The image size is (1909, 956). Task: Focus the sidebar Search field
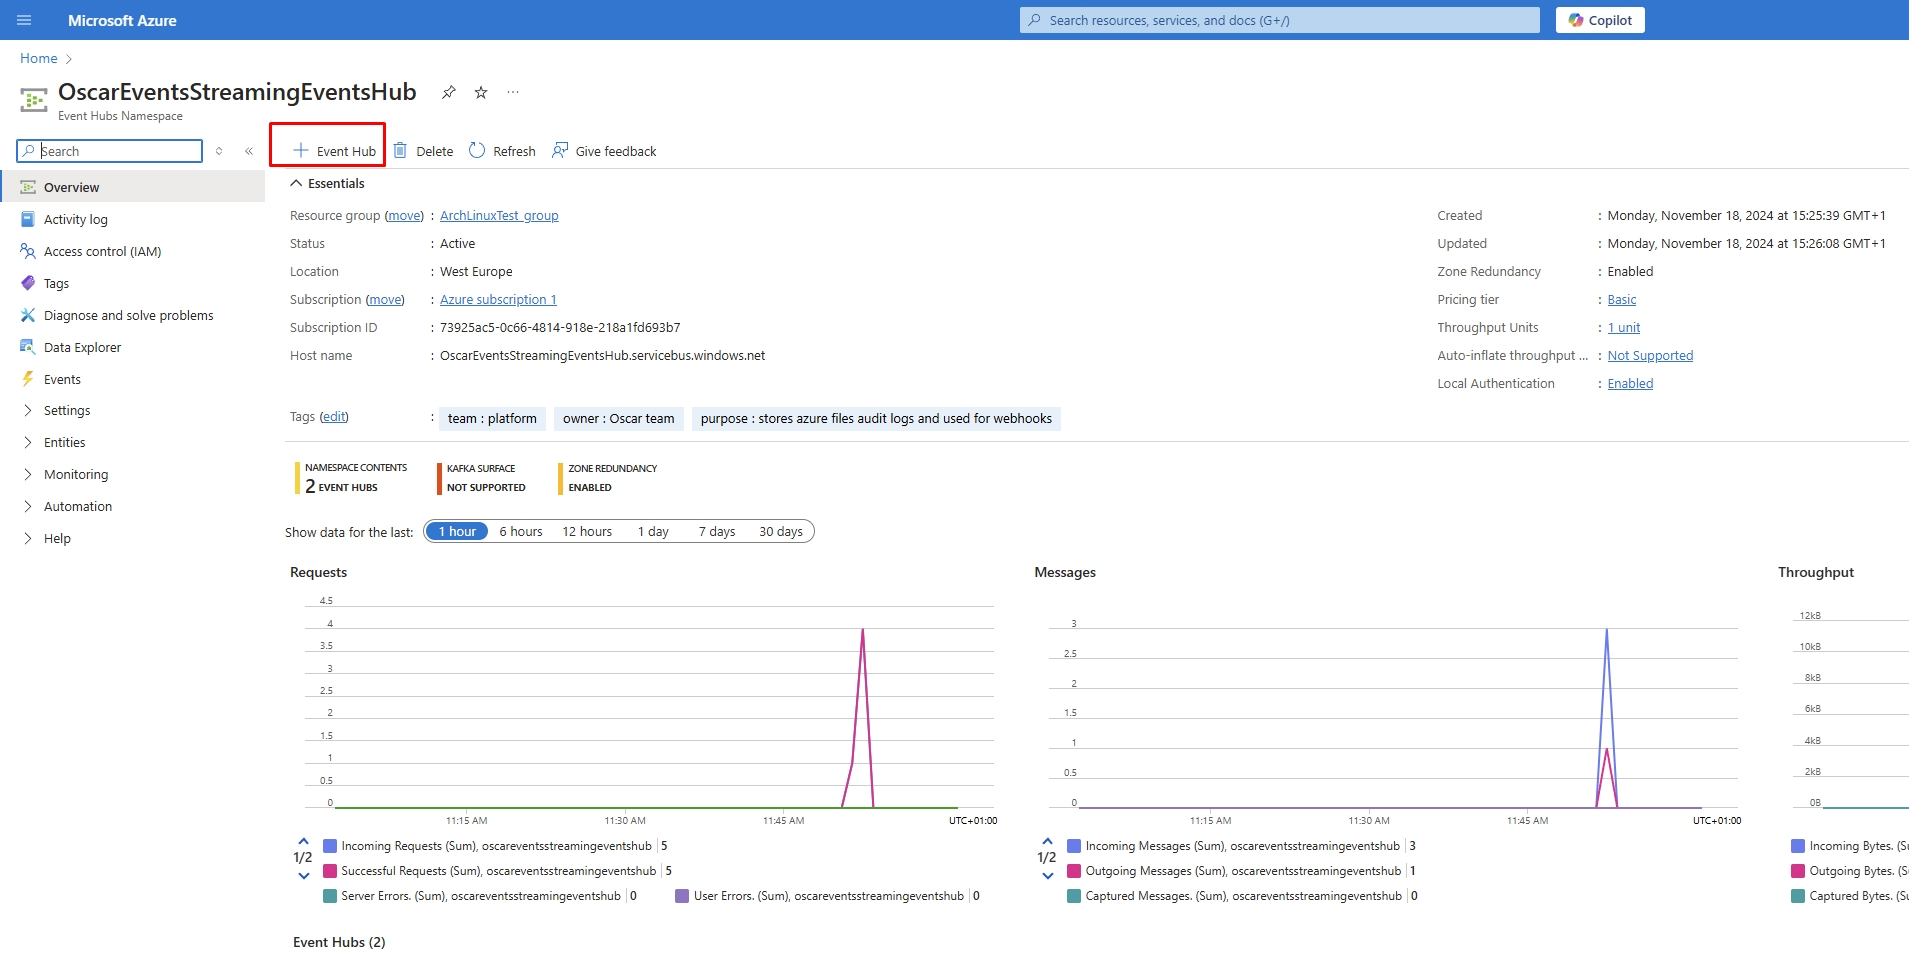pyautogui.click(x=110, y=151)
